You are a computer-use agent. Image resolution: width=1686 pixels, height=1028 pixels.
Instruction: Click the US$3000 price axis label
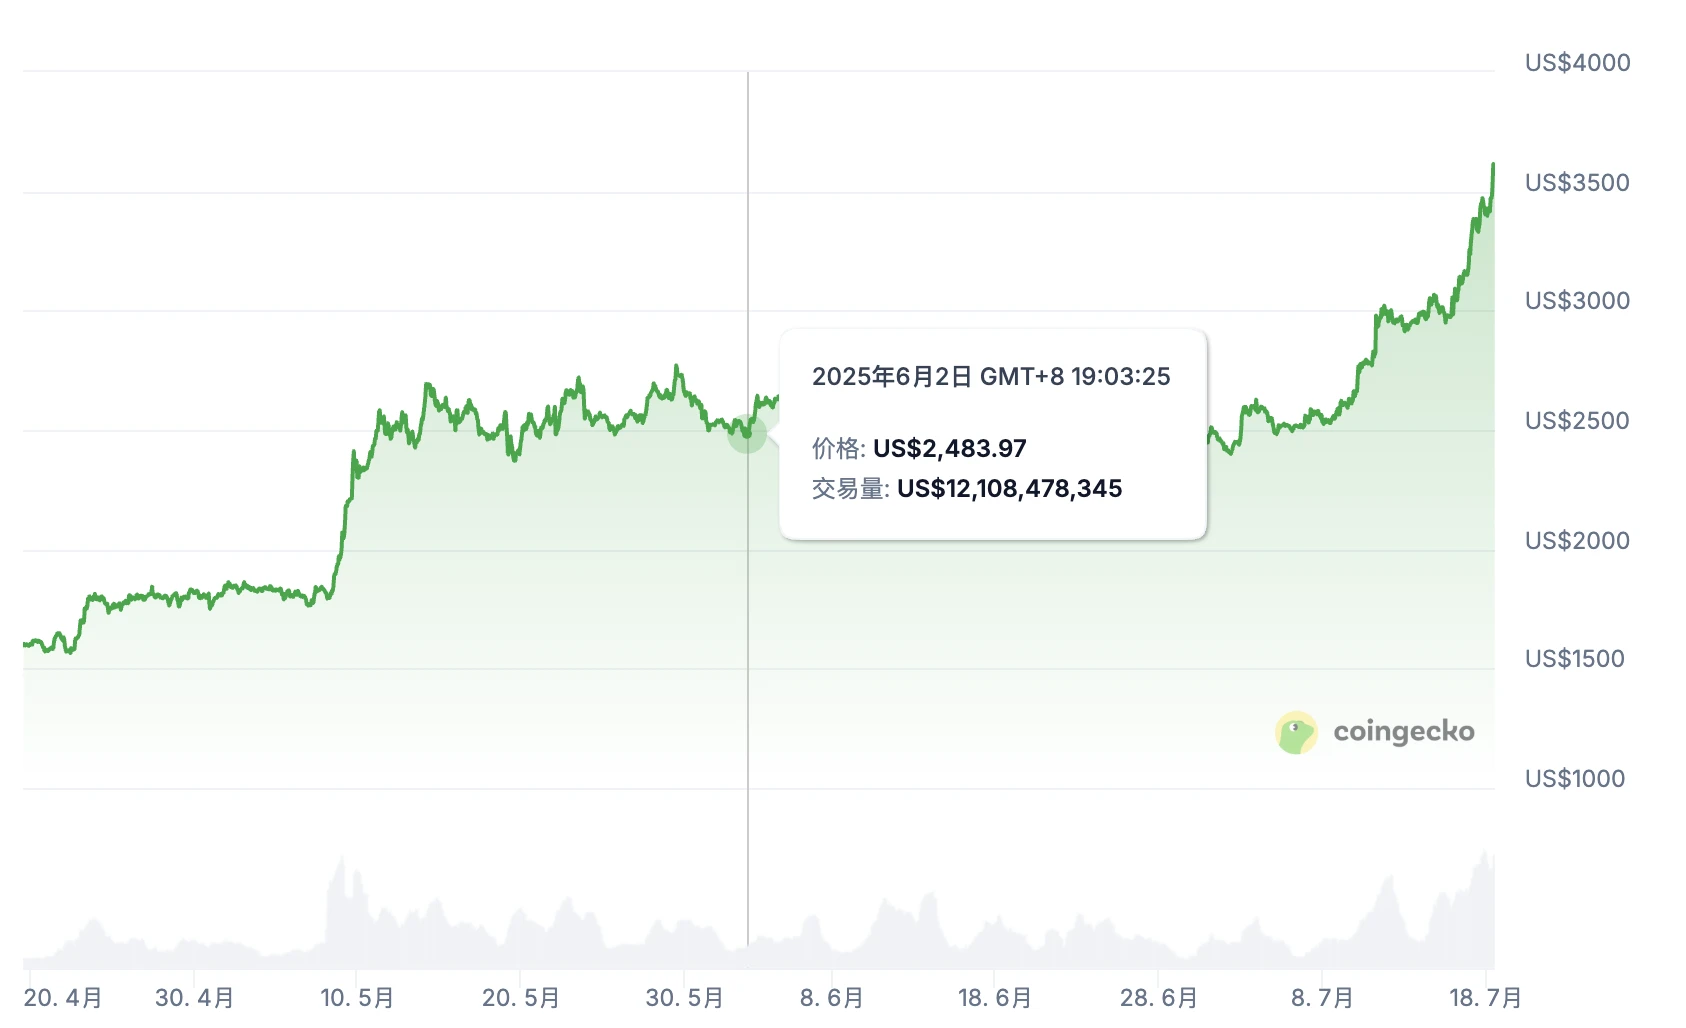(x=1577, y=301)
